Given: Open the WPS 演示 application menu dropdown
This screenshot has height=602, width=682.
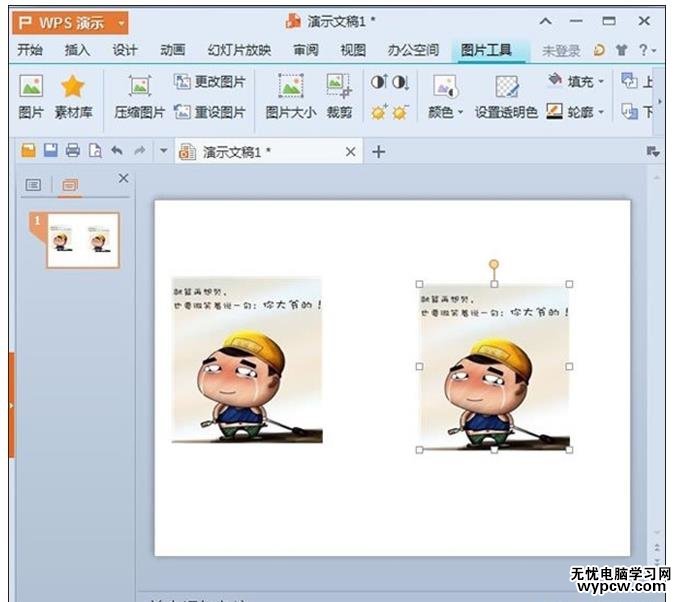Looking at the screenshot, I should pyautogui.click(x=121, y=23).
